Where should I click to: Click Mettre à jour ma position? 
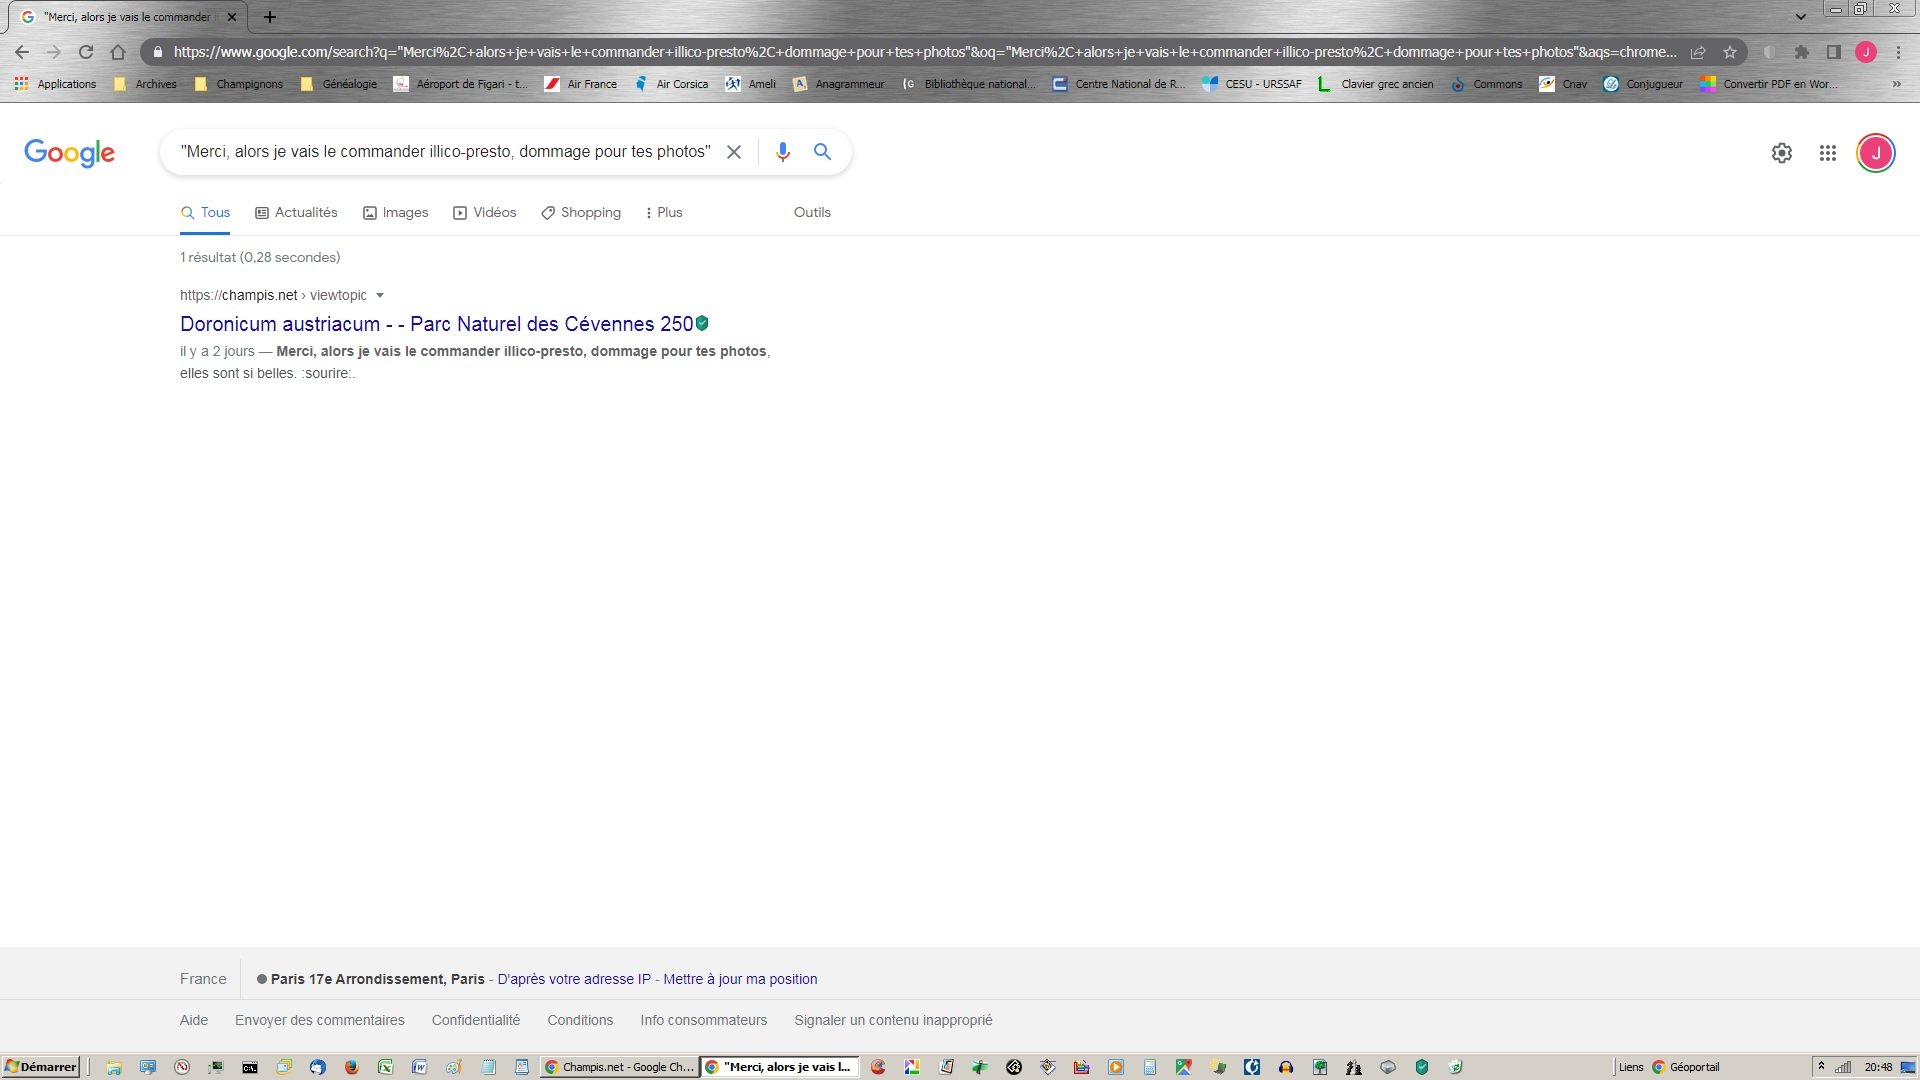tap(740, 979)
